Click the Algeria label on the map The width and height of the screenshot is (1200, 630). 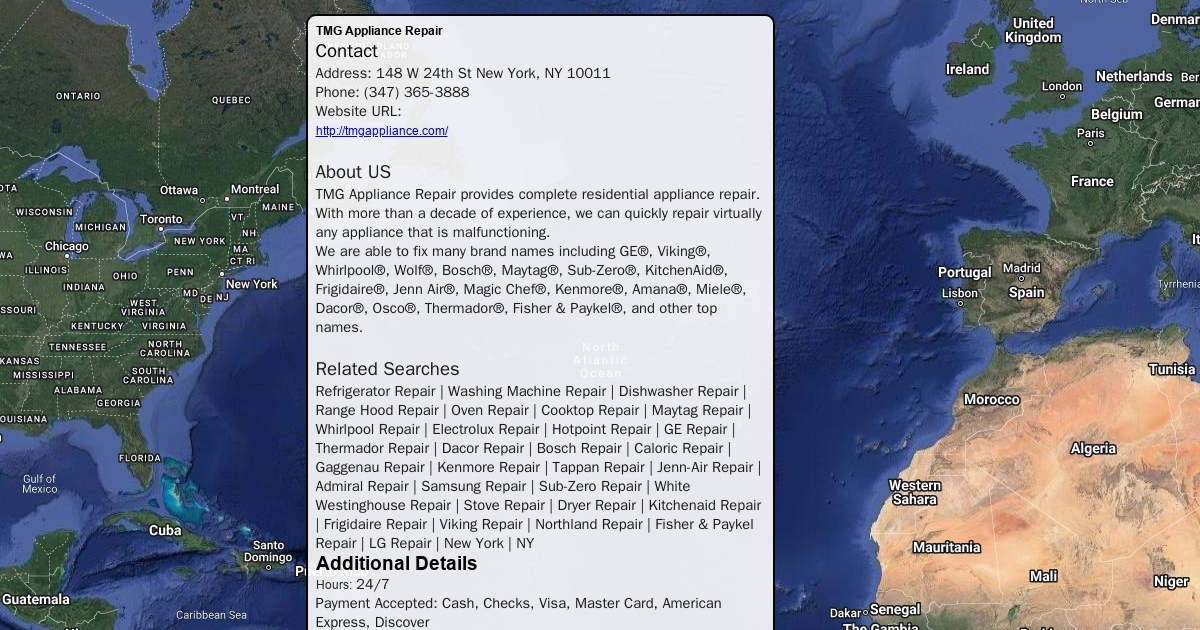(x=1093, y=448)
